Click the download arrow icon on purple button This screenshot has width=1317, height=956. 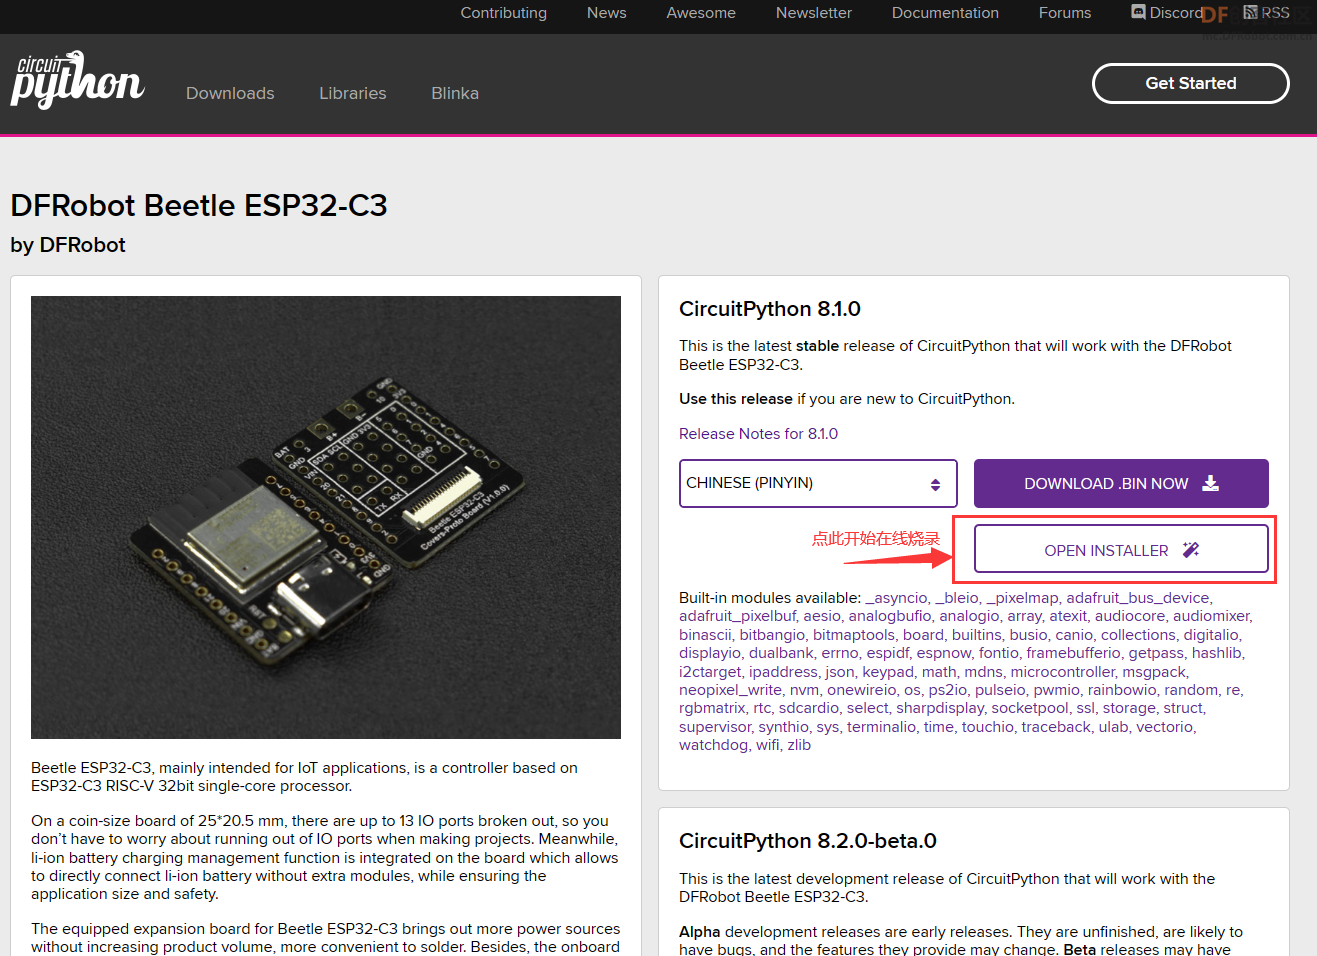pos(1210,483)
